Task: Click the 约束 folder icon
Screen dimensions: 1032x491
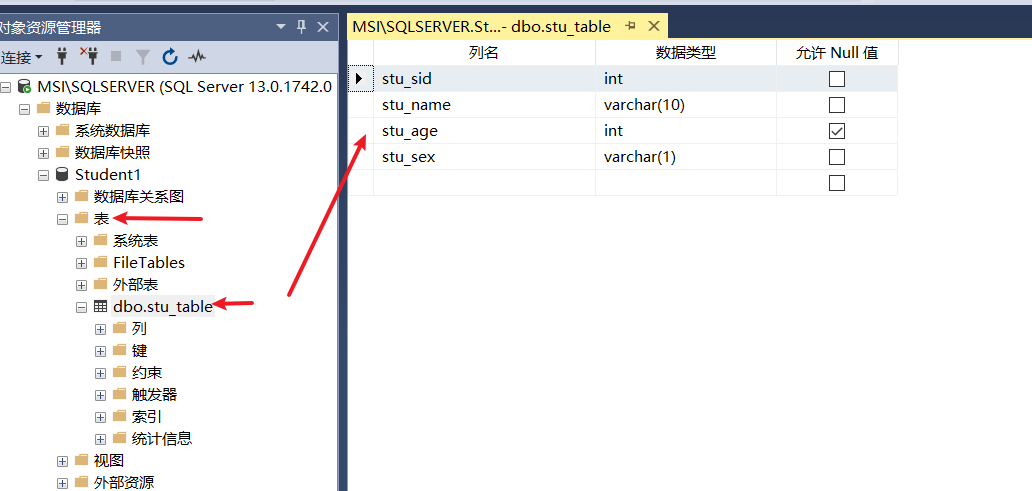Action: (119, 372)
